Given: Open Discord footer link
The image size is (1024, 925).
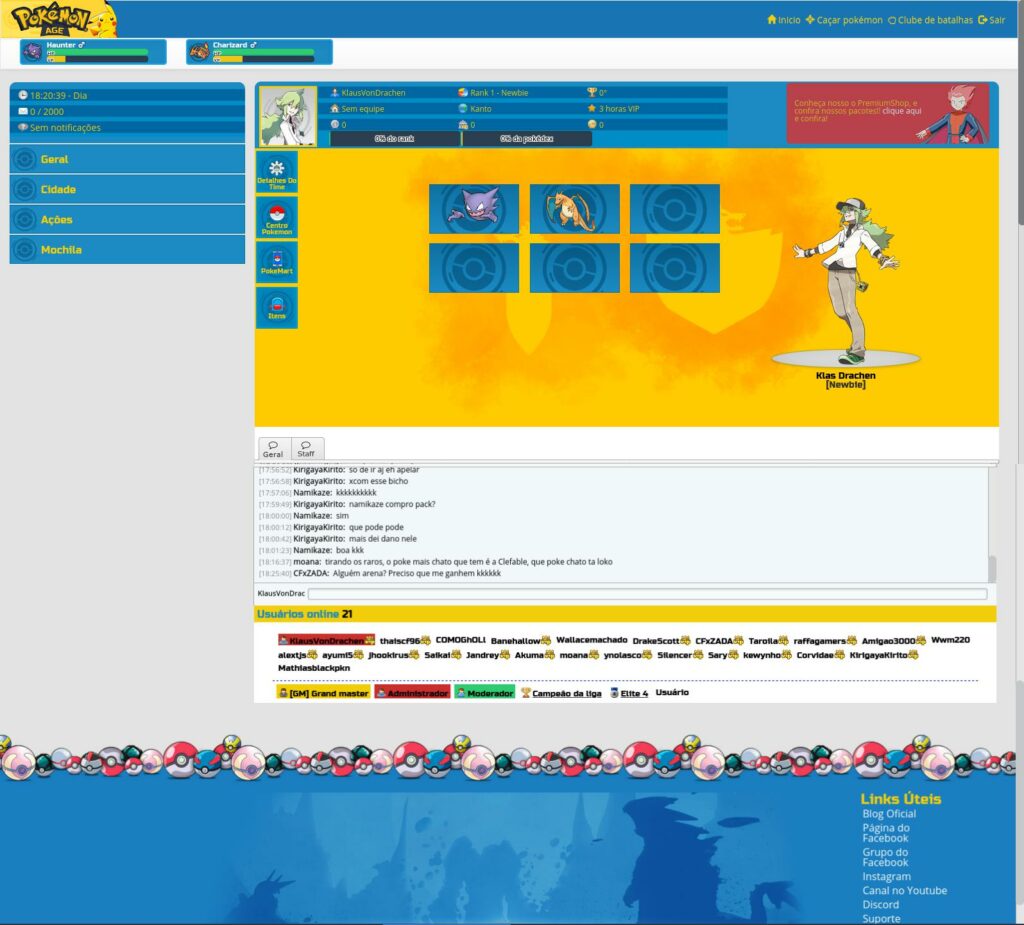Looking at the screenshot, I should pos(880,905).
